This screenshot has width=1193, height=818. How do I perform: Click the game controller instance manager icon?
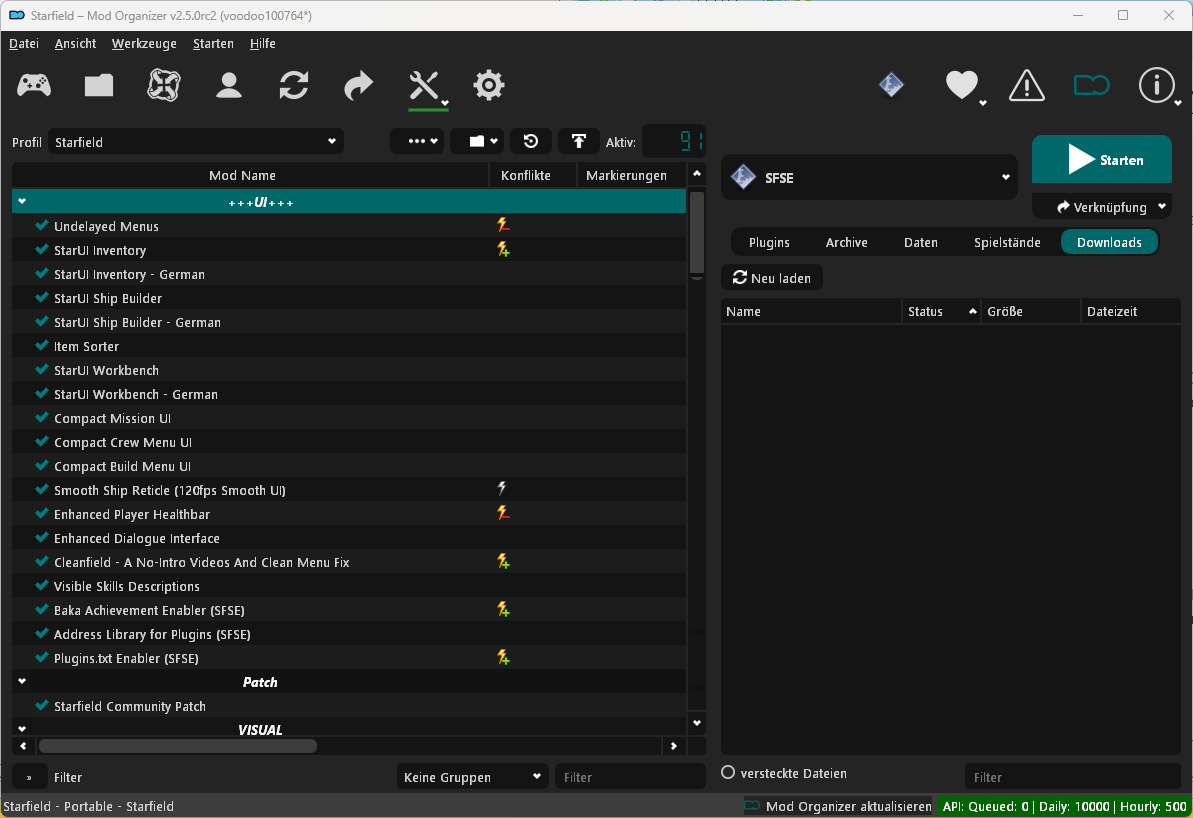pos(34,85)
